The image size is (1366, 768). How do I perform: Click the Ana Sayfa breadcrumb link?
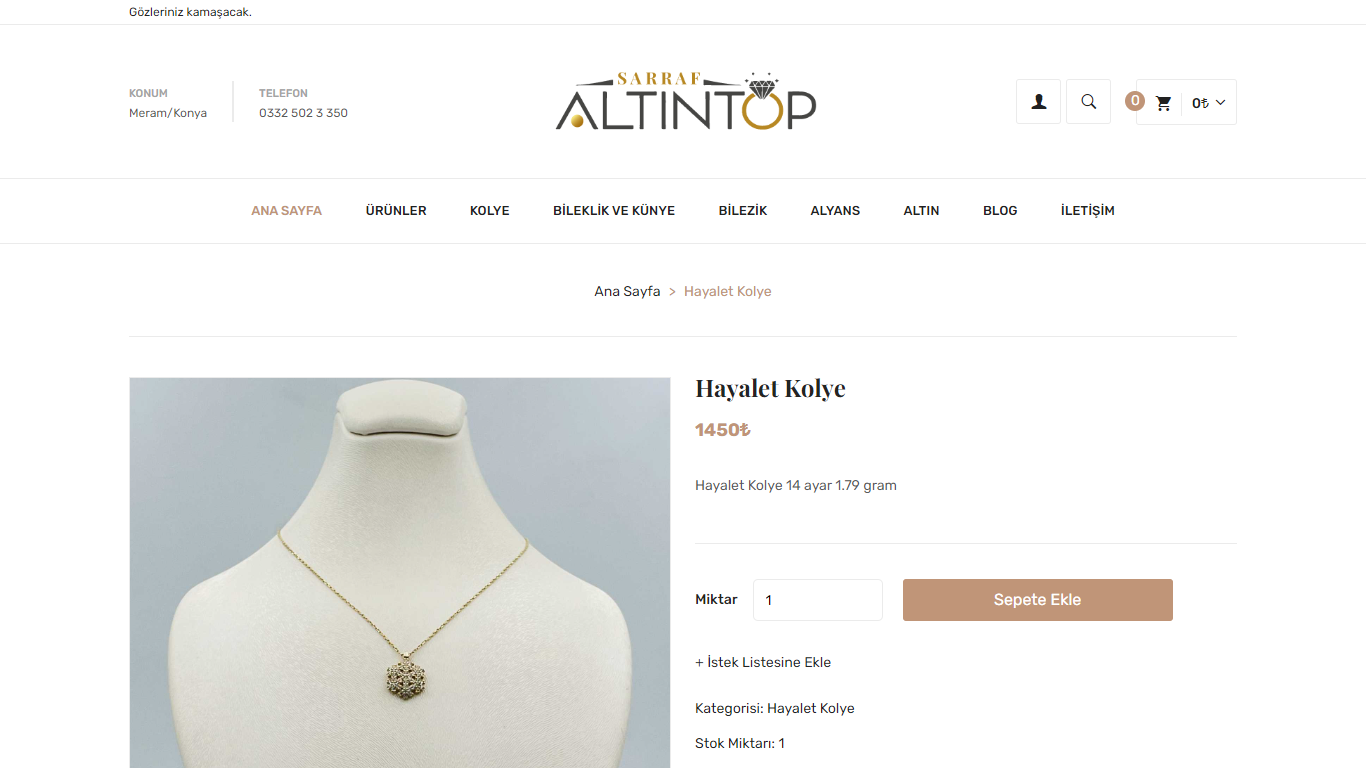tap(627, 291)
